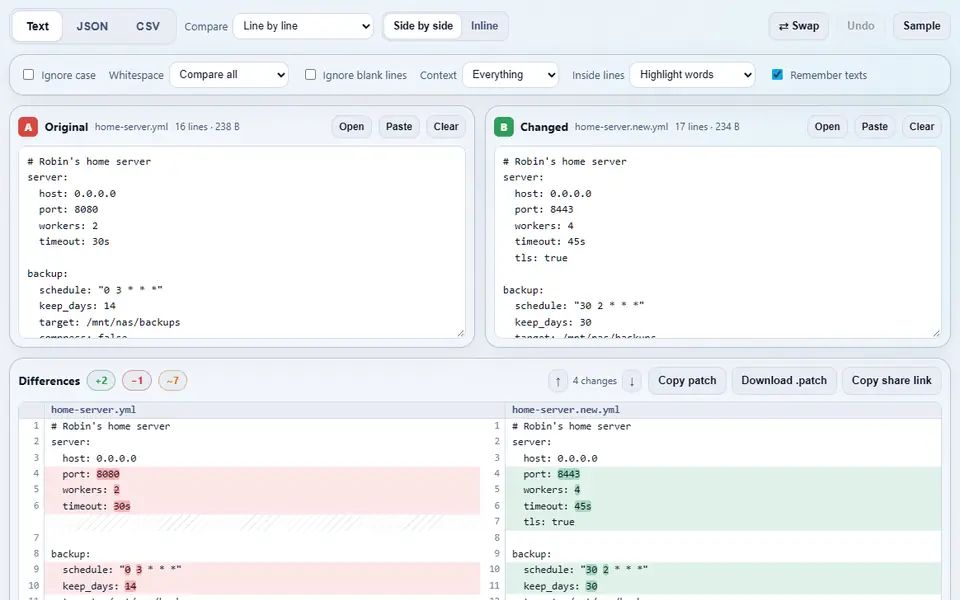Click the red A badge for Original
Screen dimensions: 960x600
28,127
